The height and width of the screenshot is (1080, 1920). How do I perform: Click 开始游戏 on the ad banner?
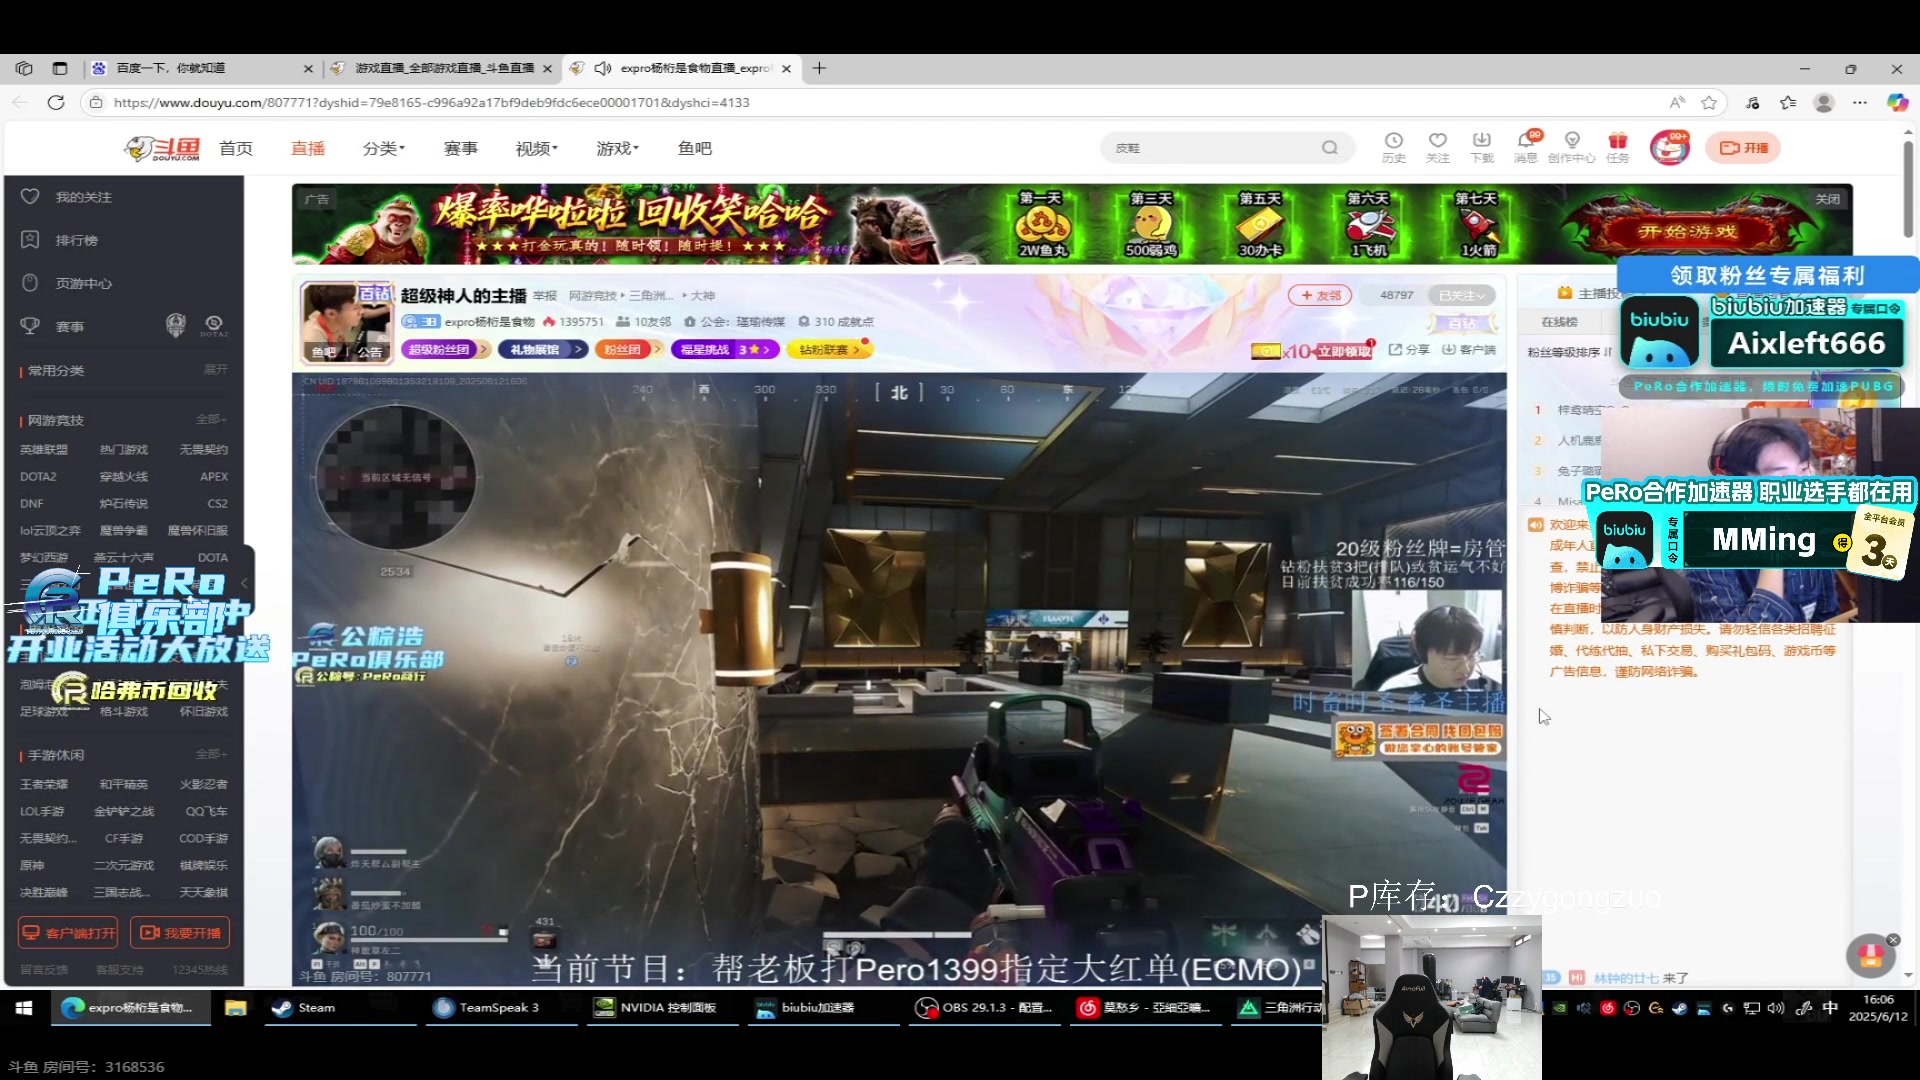tap(1687, 231)
